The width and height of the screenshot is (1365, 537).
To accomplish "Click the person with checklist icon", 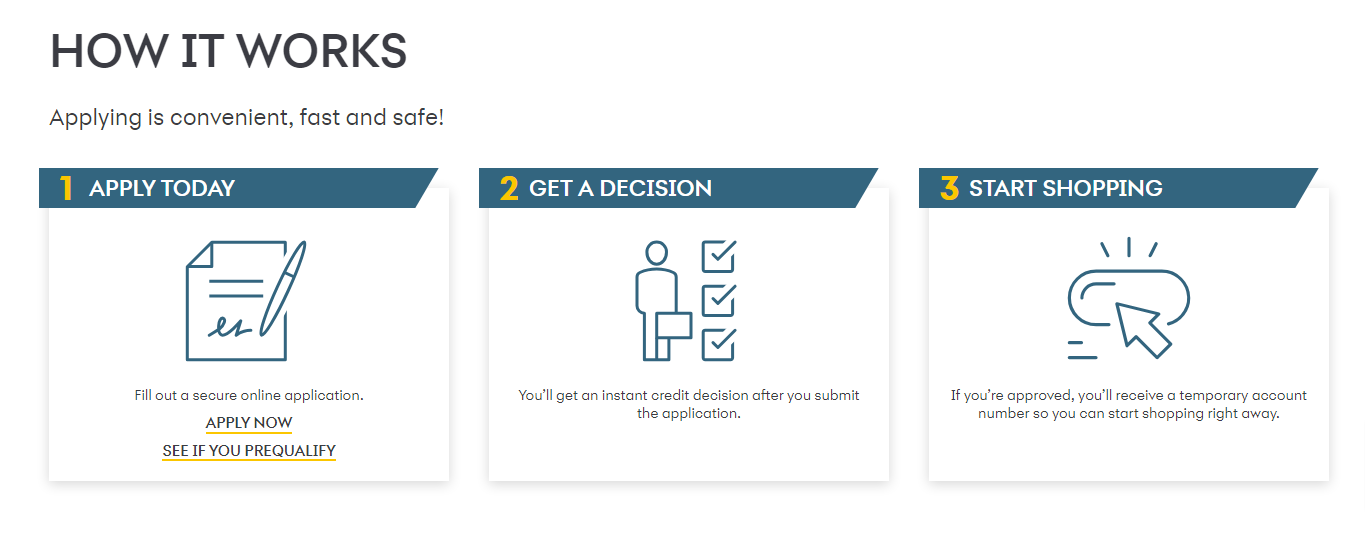I will [686, 300].
